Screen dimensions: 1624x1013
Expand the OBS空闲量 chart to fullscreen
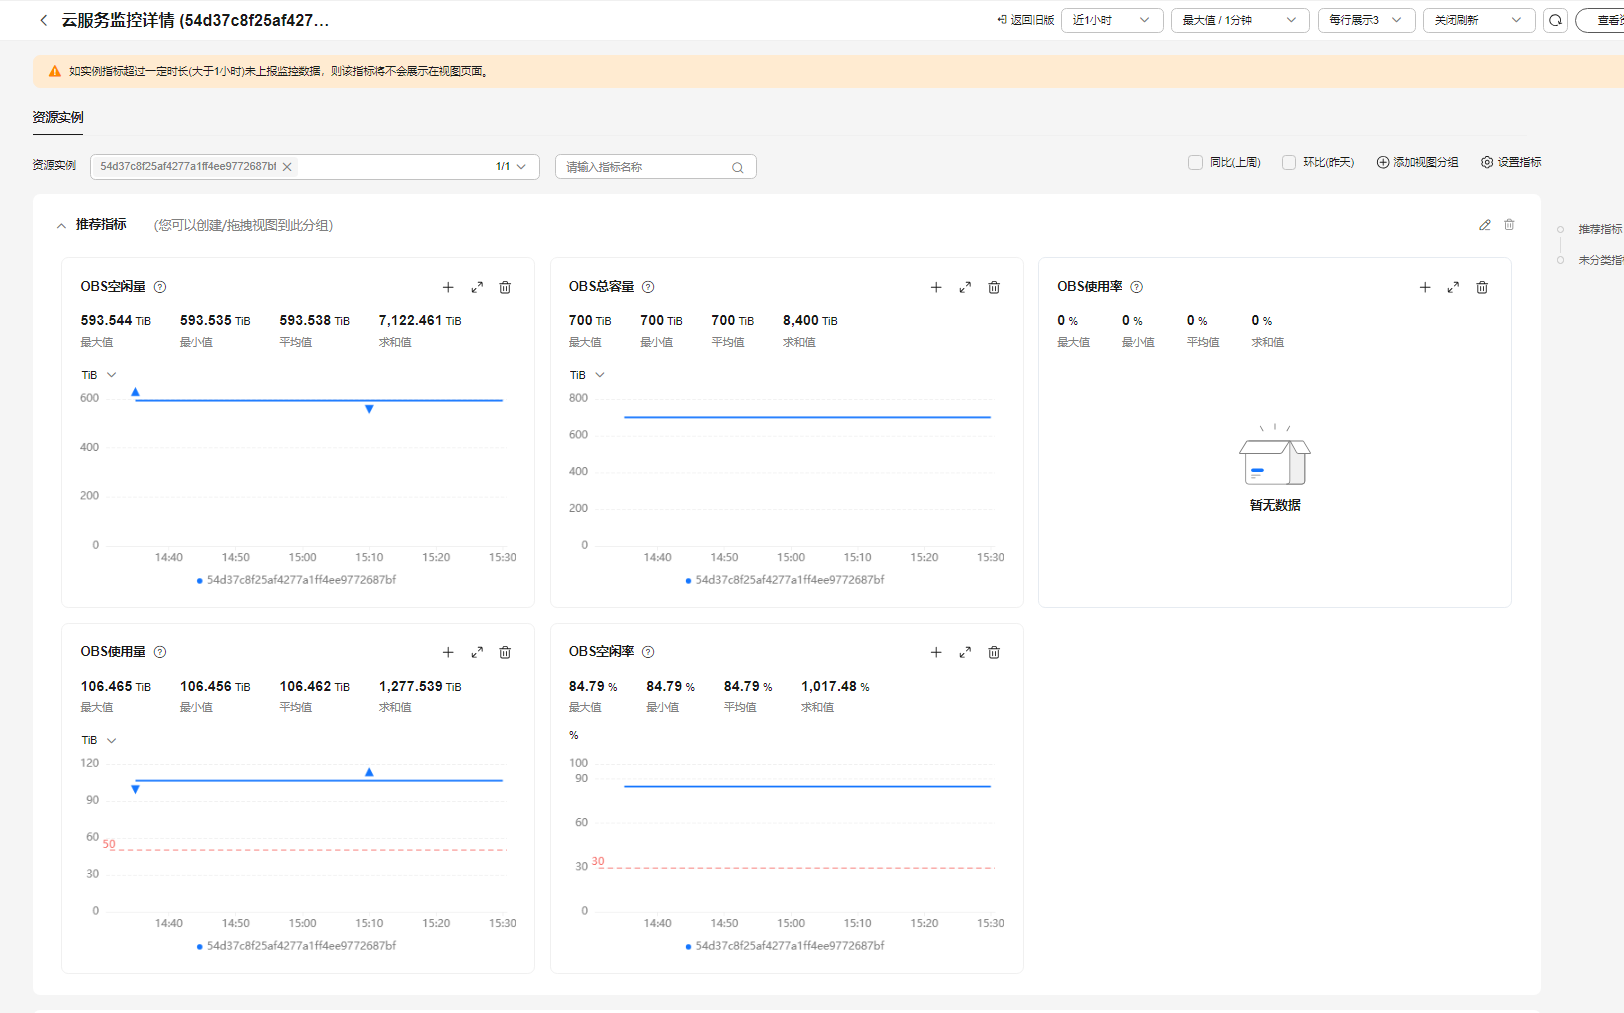(477, 288)
